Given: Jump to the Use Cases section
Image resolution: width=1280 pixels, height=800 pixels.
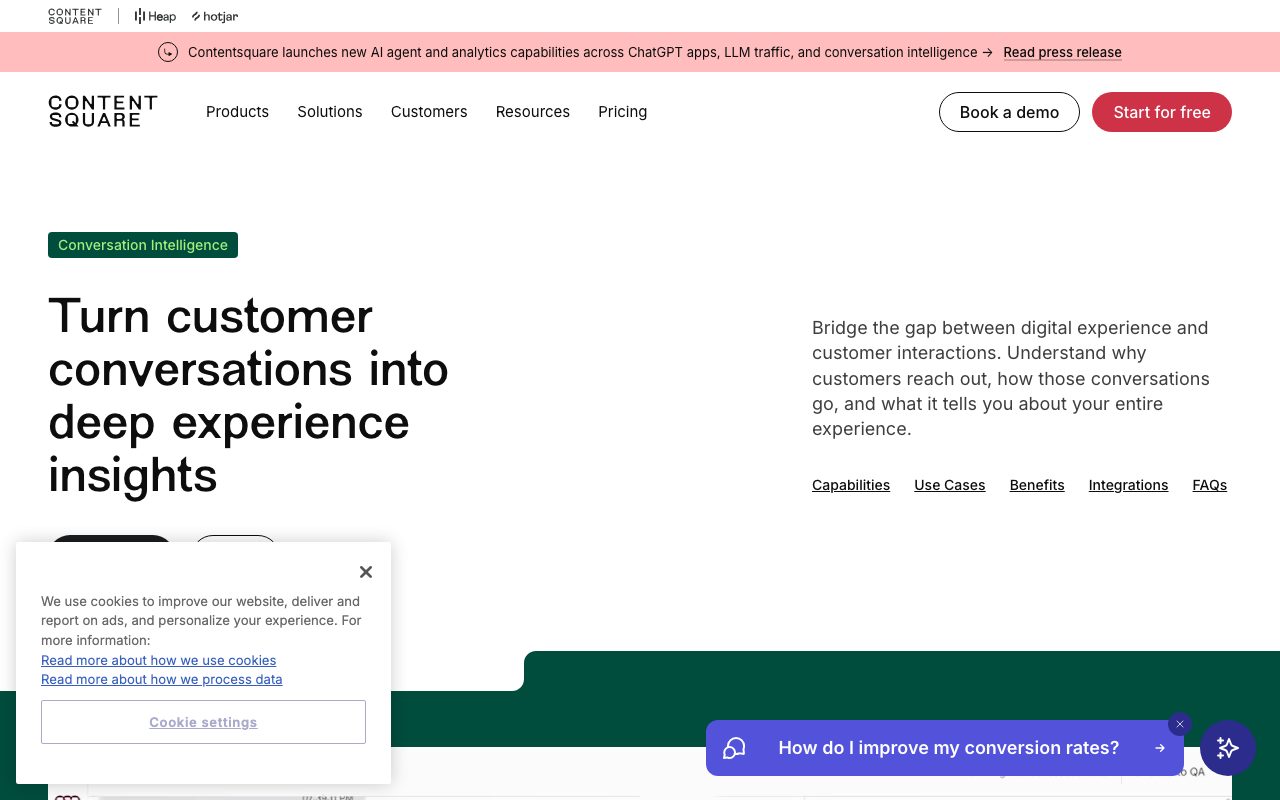Looking at the screenshot, I should tap(950, 485).
